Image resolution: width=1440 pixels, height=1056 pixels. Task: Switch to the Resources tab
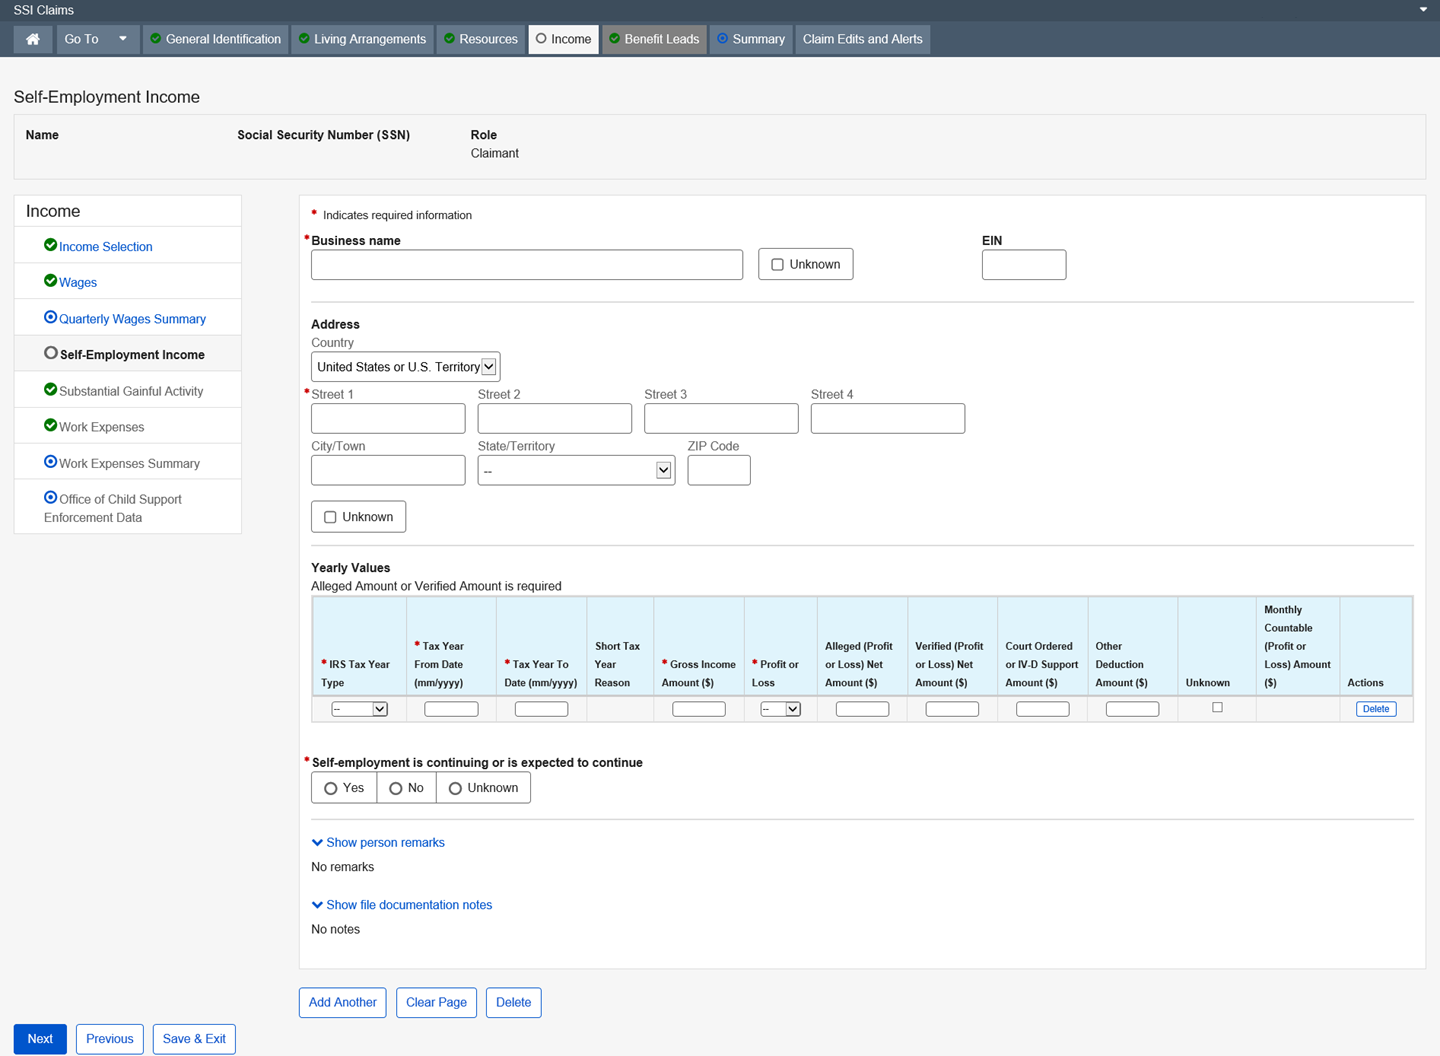coord(481,39)
